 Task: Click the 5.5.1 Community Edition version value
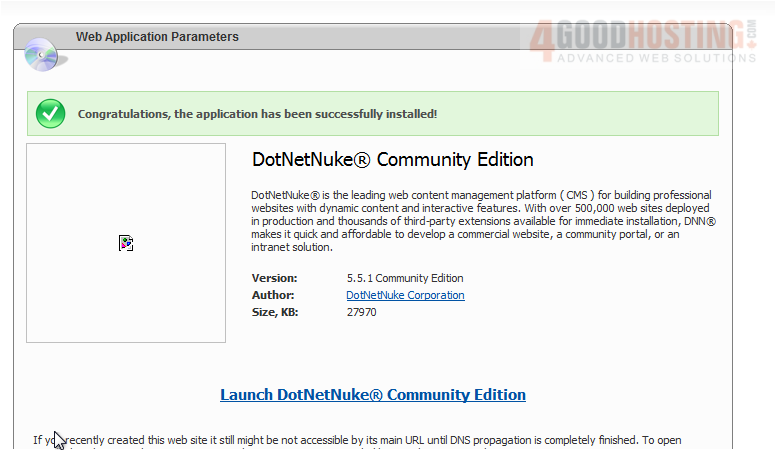point(404,278)
